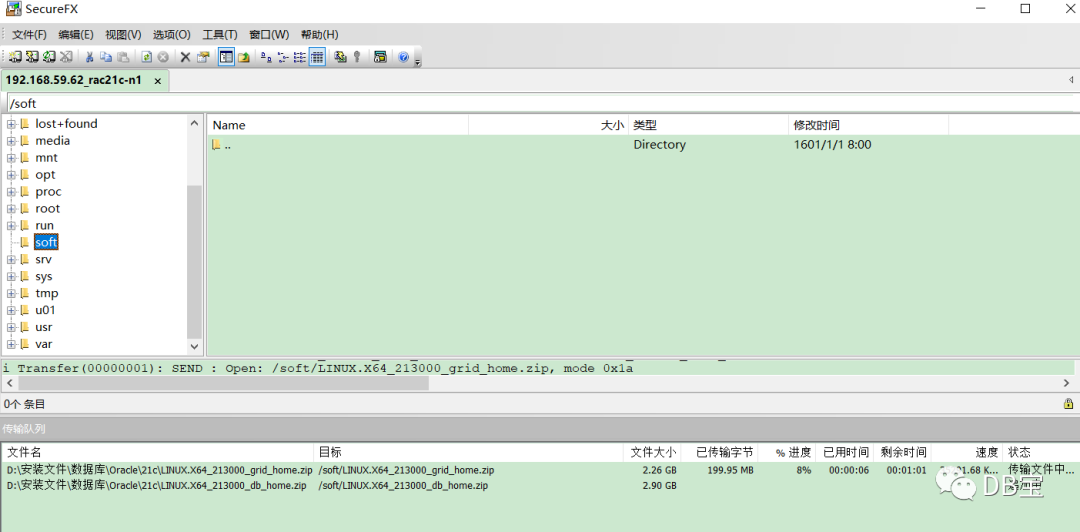Viewport: 1080px width, 532px height.
Task: Expand the opt folder node
Action: (11, 175)
